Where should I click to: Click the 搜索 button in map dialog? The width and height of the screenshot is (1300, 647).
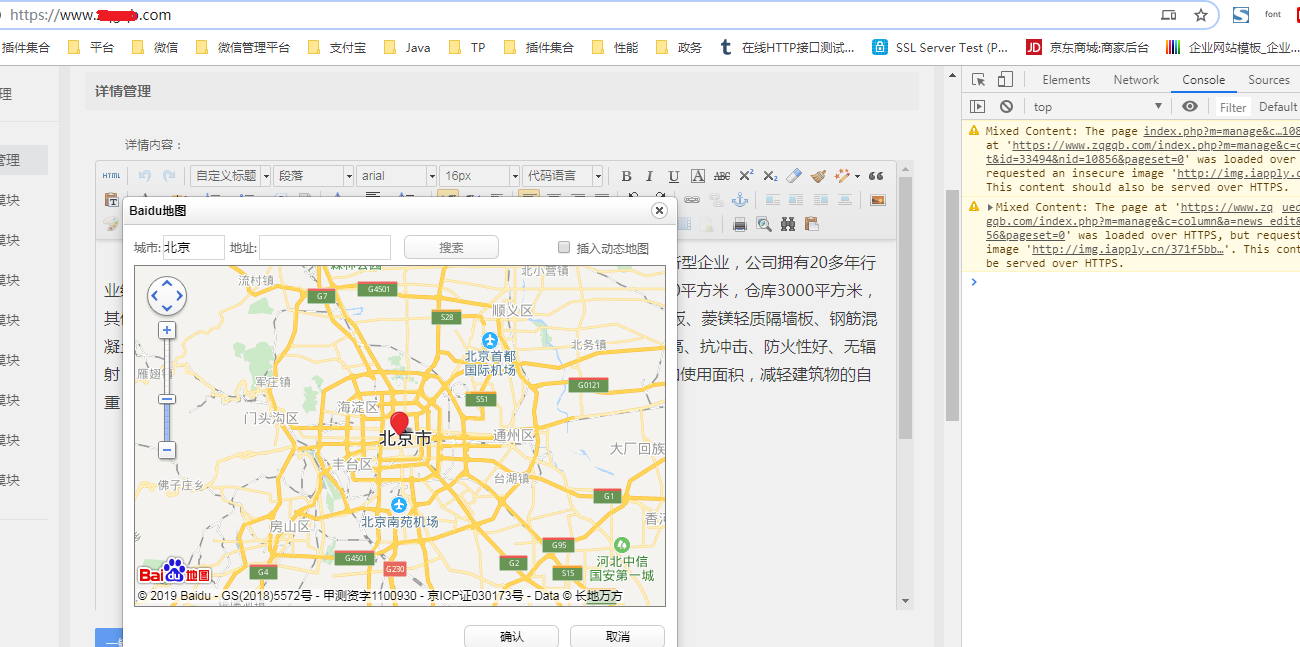pos(451,247)
